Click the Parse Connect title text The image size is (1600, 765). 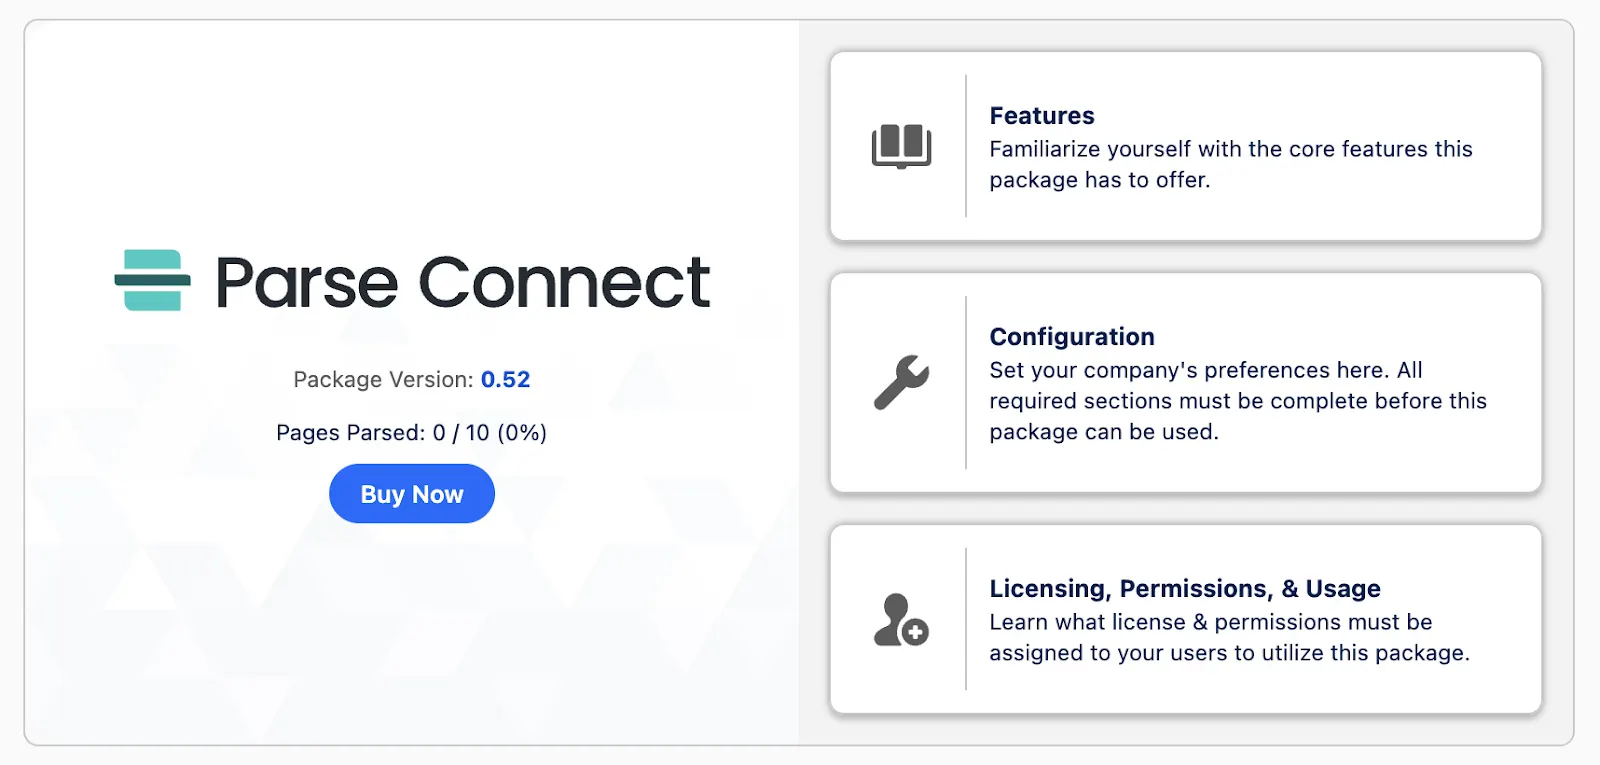462,282
